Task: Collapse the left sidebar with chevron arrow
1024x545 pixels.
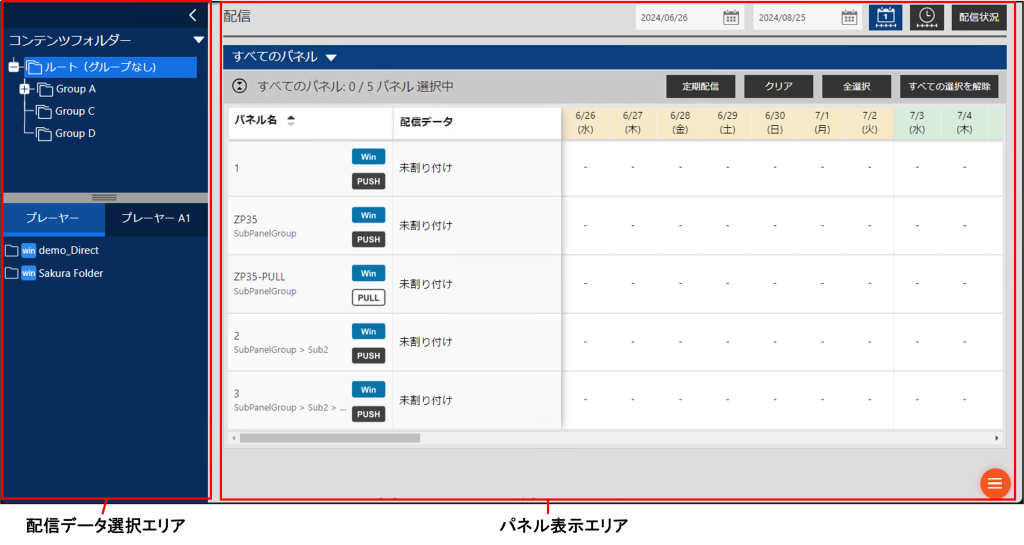Action: point(193,15)
